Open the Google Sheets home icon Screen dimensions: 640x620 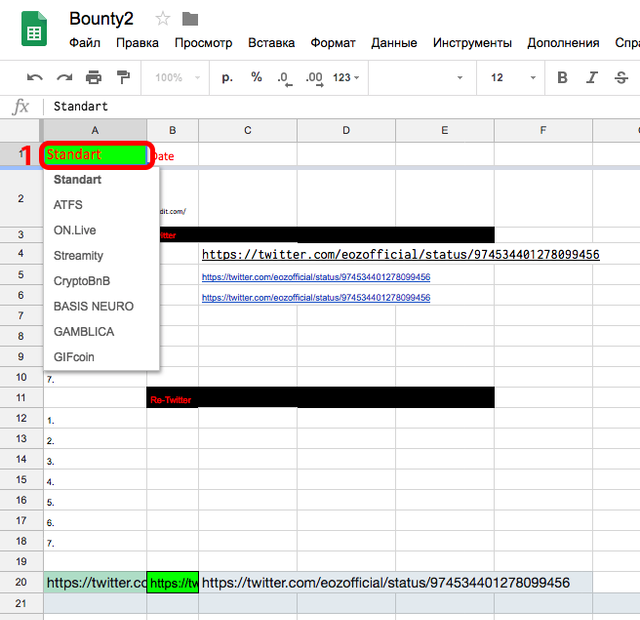34,29
